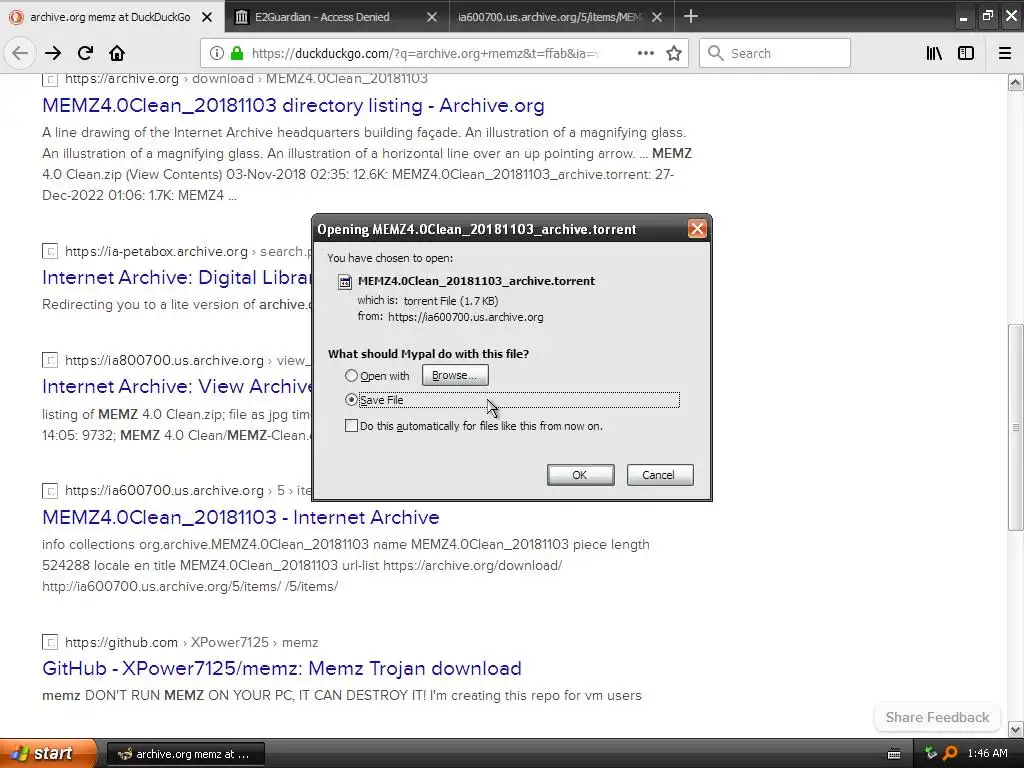This screenshot has width=1024, height=768.
Task: Click favicon beside ia800700.us.archive.org result
Action: (x=50, y=360)
